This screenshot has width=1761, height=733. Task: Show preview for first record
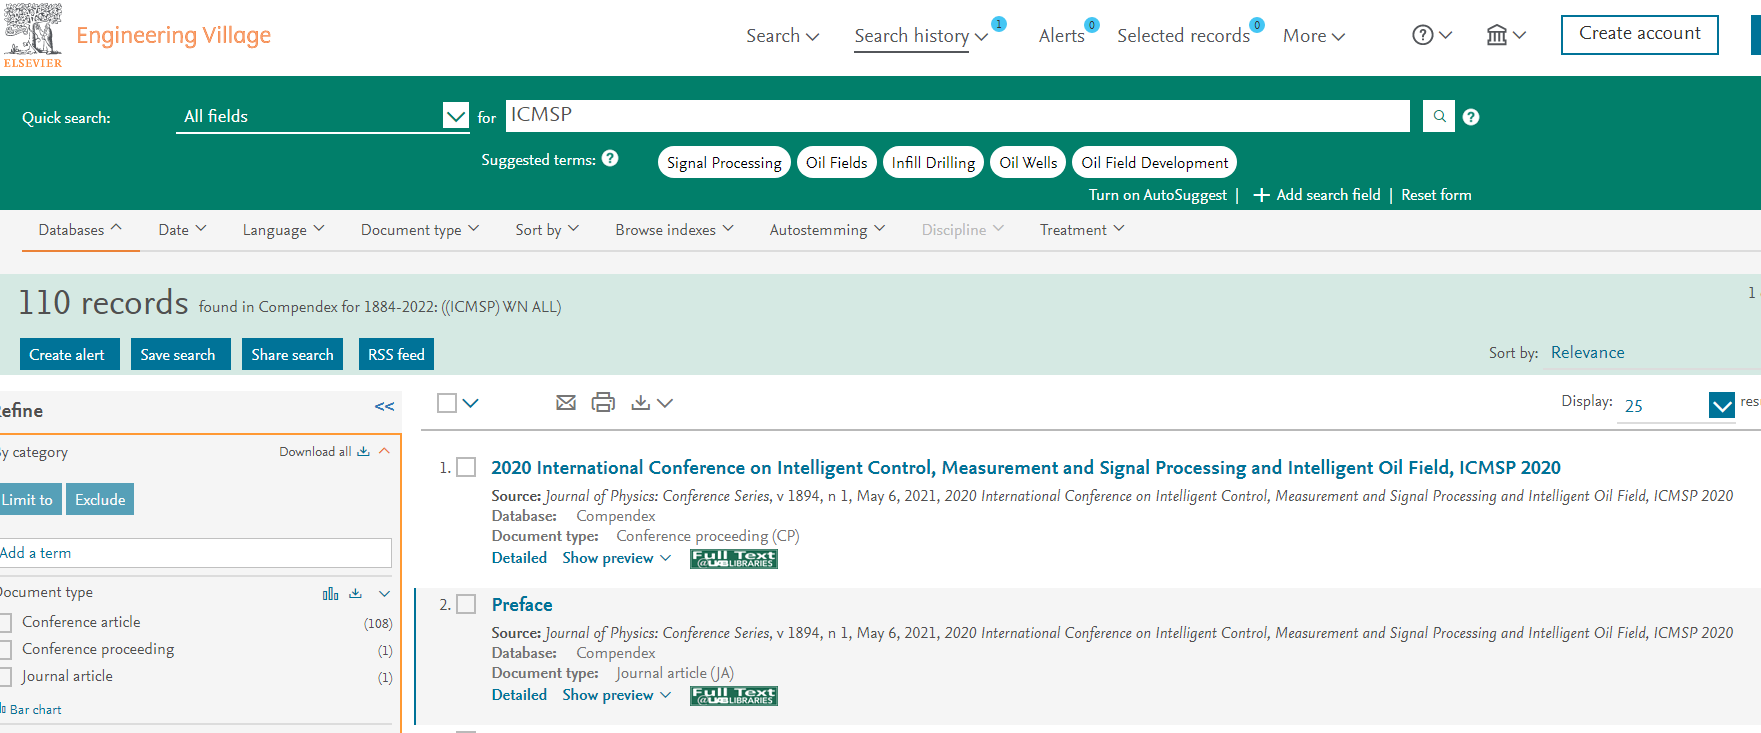(x=616, y=558)
